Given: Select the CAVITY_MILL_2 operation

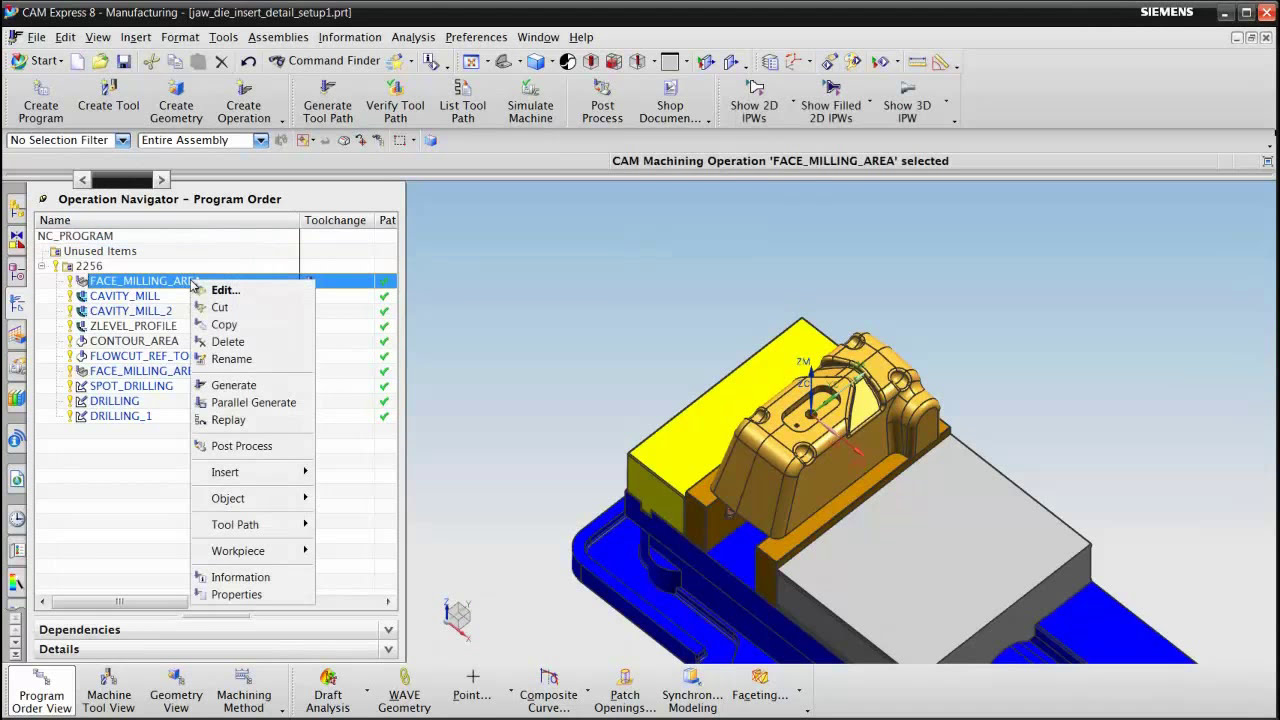Looking at the screenshot, I should click(131, 311).
